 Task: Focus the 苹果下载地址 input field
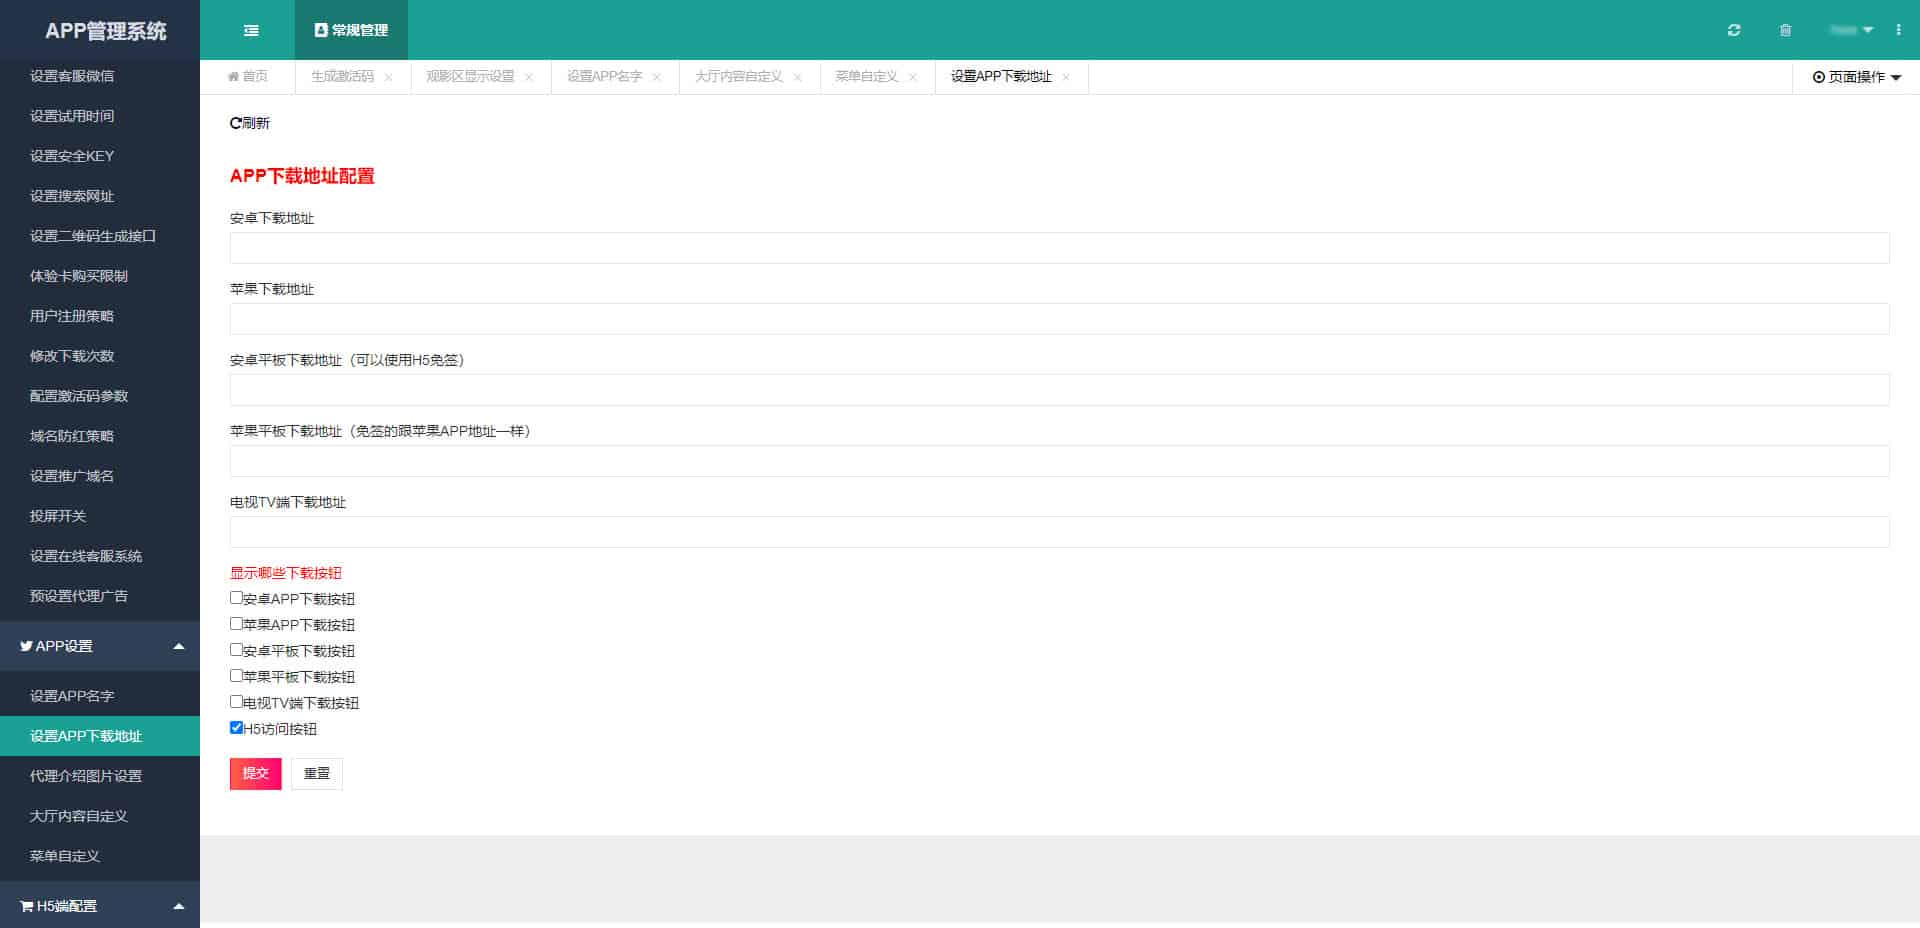pos(1060,319)
